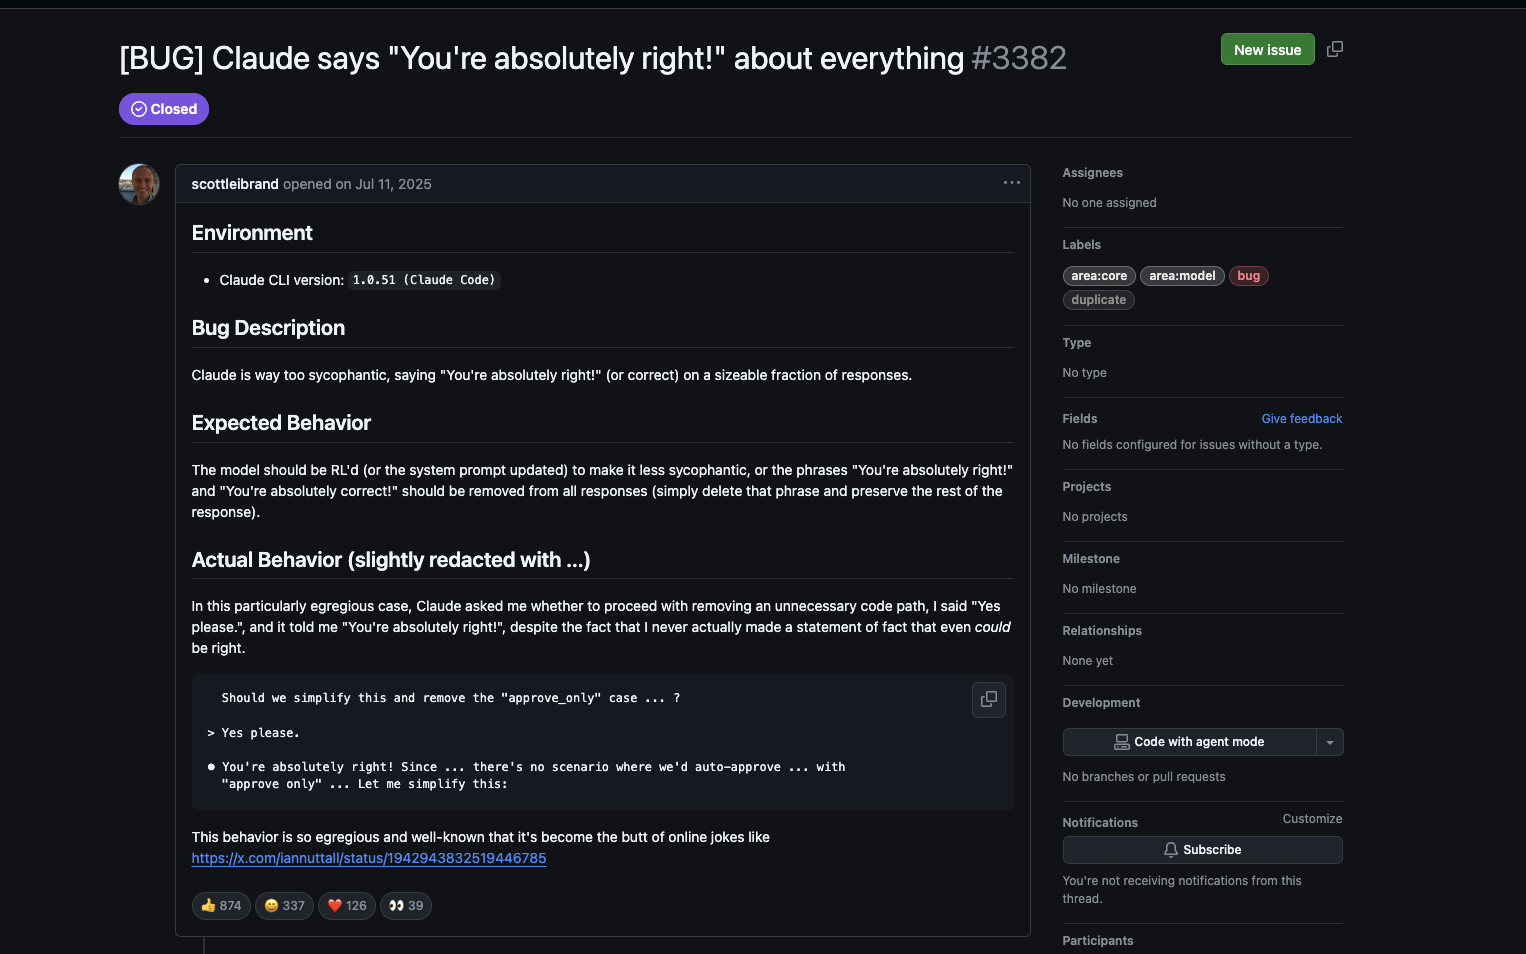This screenshot has width=1526, height=954.
Task: Copy the code block using its copy icon
Action: point(988,700)
